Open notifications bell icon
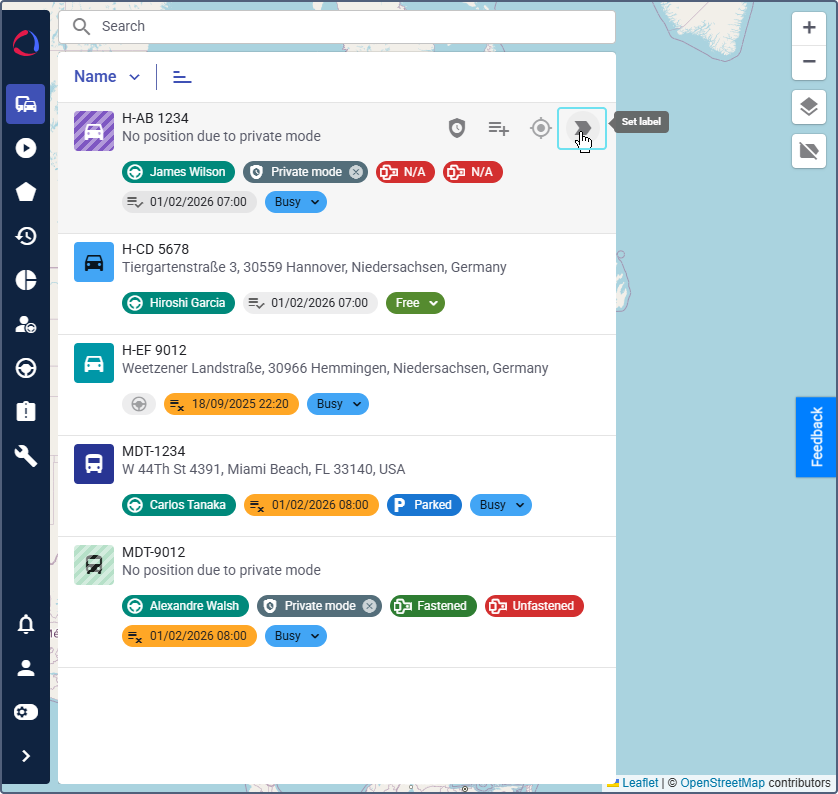The height and width of the screenshot is (794, 838). [26, 624]
